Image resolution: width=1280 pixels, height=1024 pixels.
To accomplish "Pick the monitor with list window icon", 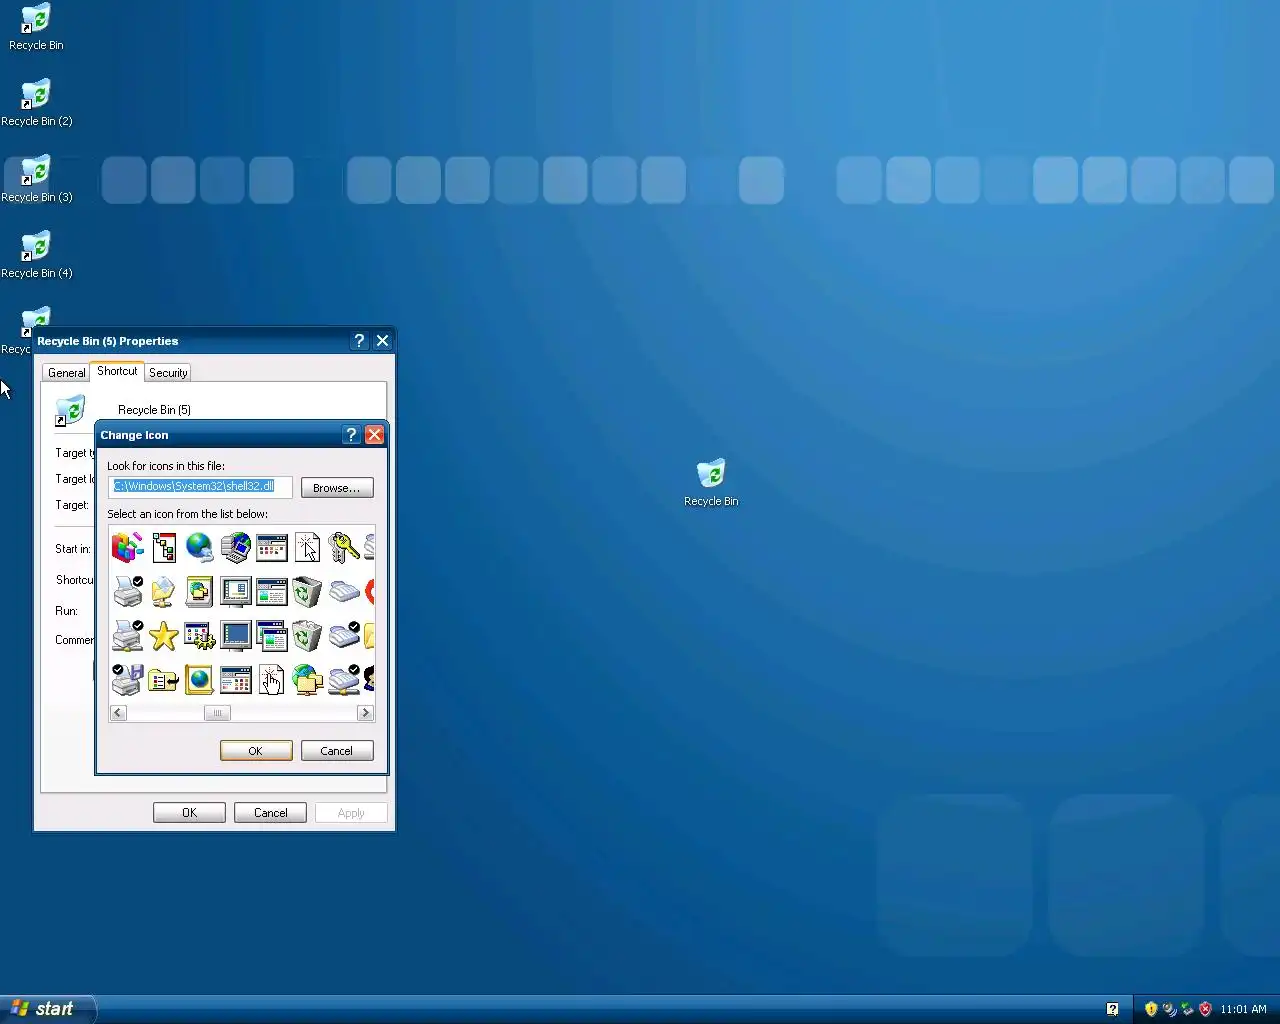I will coord(235,592).
